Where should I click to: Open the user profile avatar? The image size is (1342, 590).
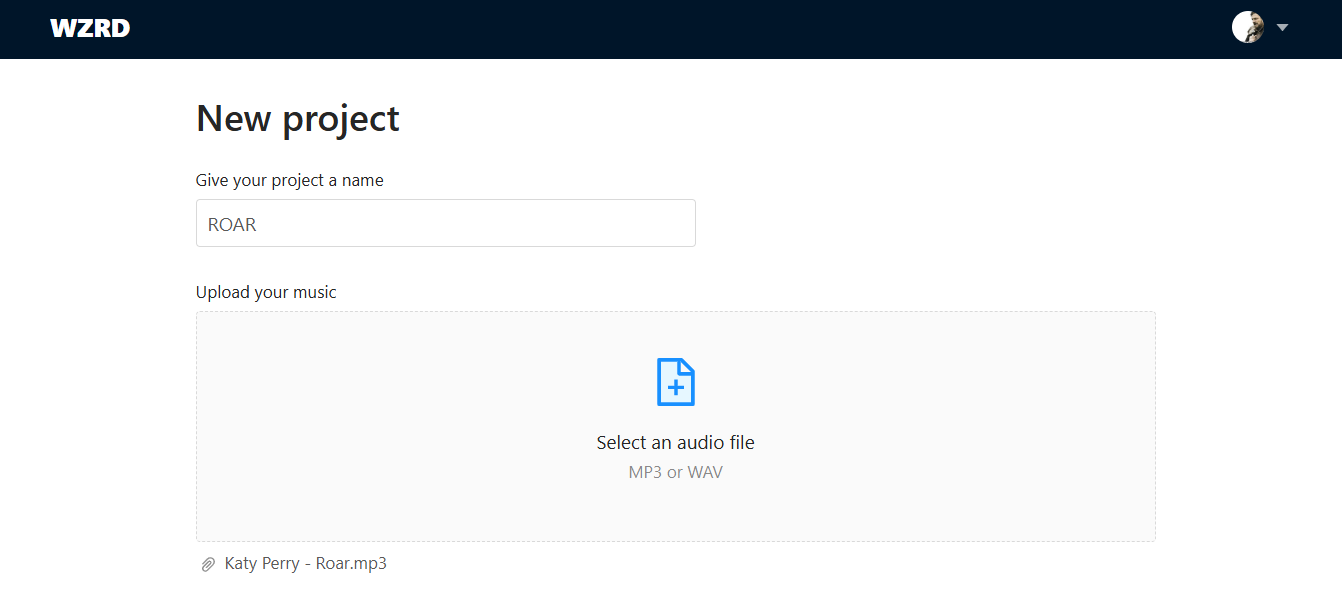point(1247,27)
